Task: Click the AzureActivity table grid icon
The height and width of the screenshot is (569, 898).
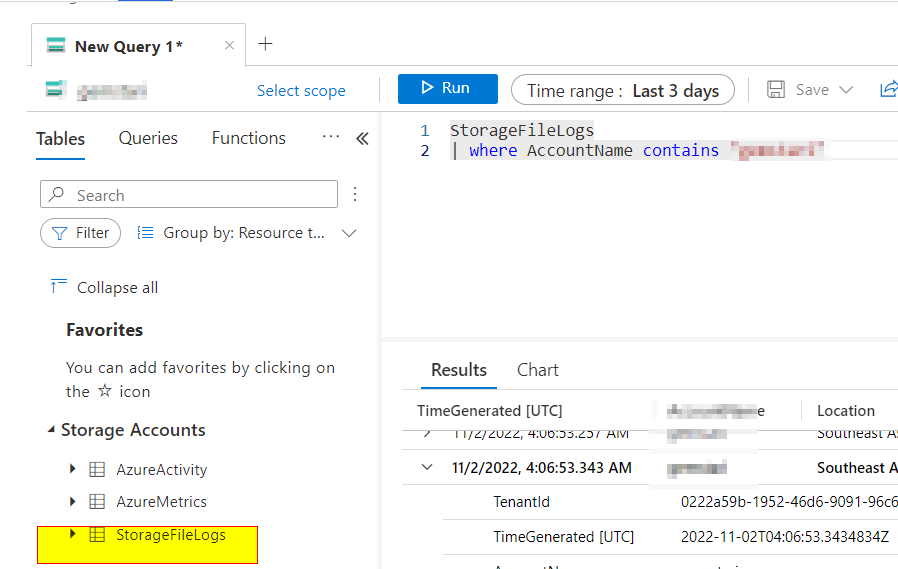Action: [x=97, y=469]
